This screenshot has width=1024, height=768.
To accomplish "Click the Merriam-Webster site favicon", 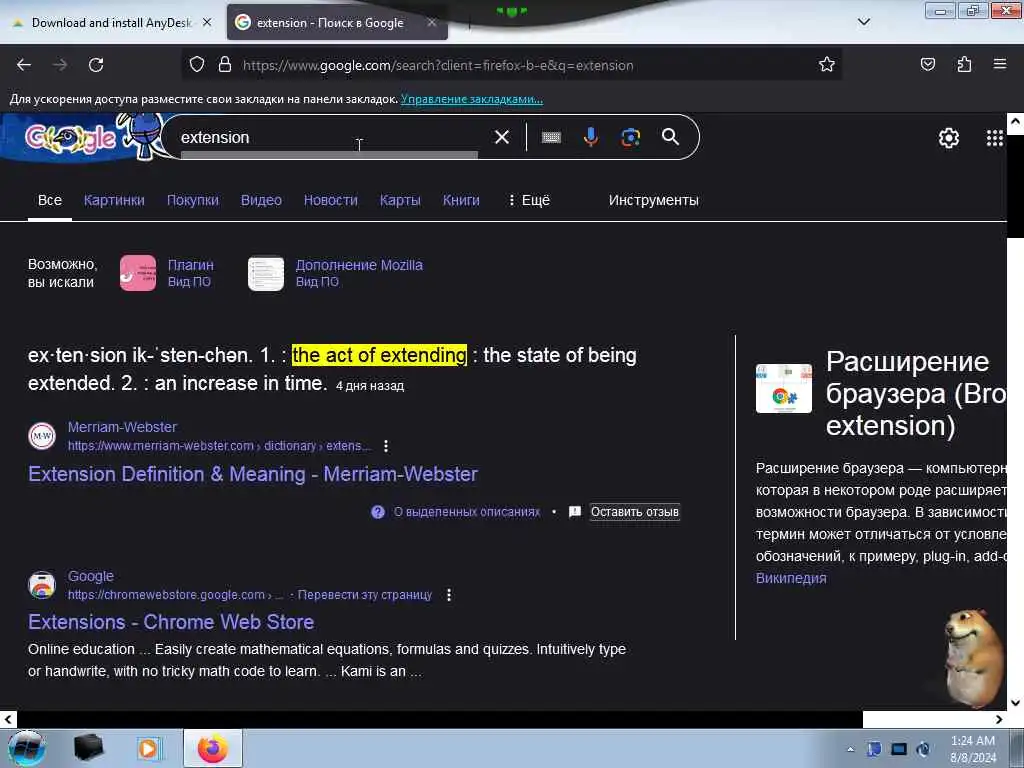I will 42,436.
